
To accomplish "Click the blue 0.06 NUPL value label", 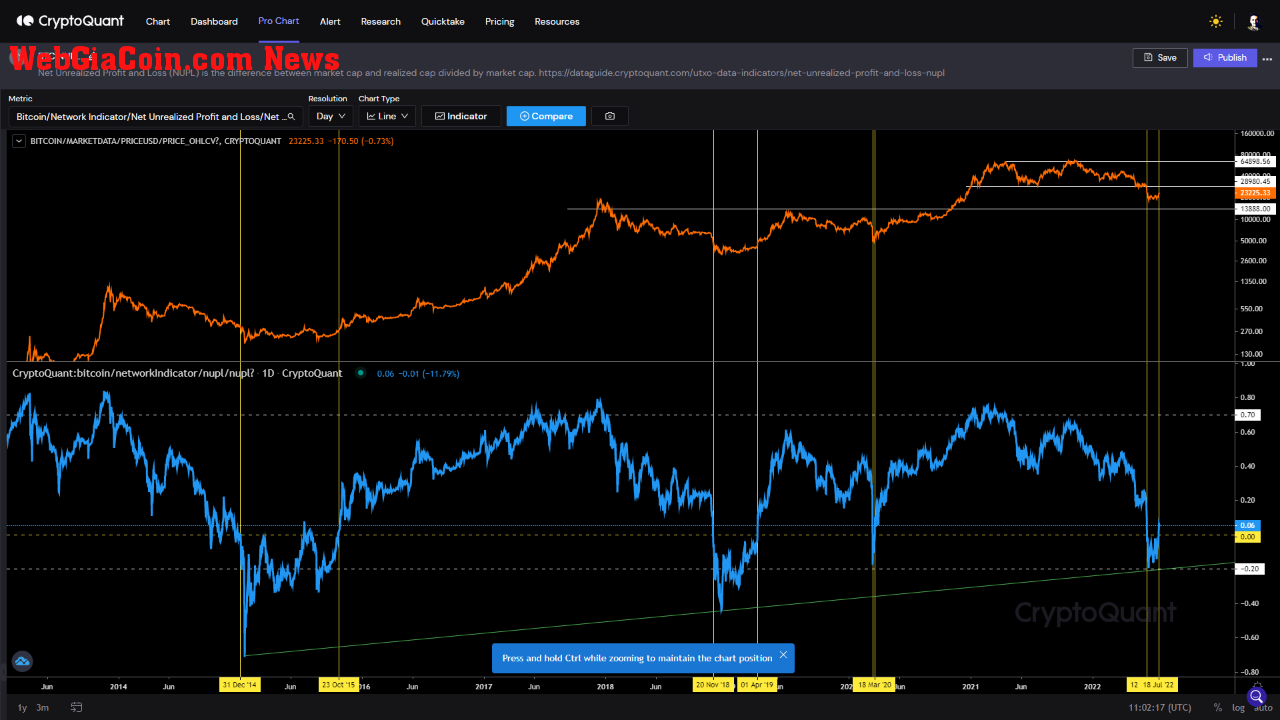I will point(1248,525).
